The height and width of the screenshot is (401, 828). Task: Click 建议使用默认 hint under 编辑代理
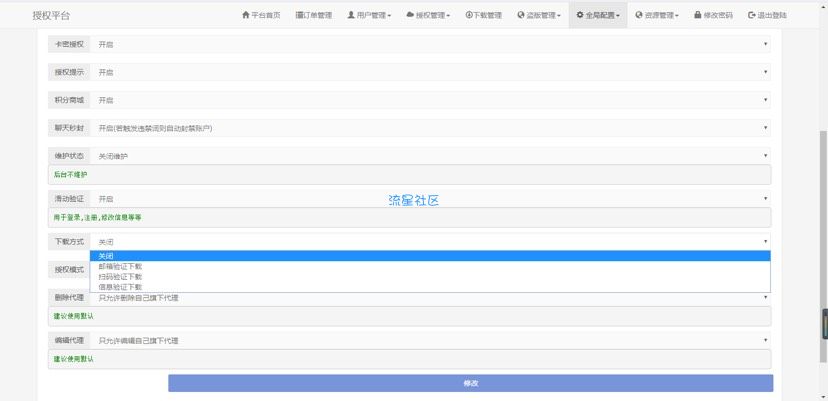pos(74,359)
